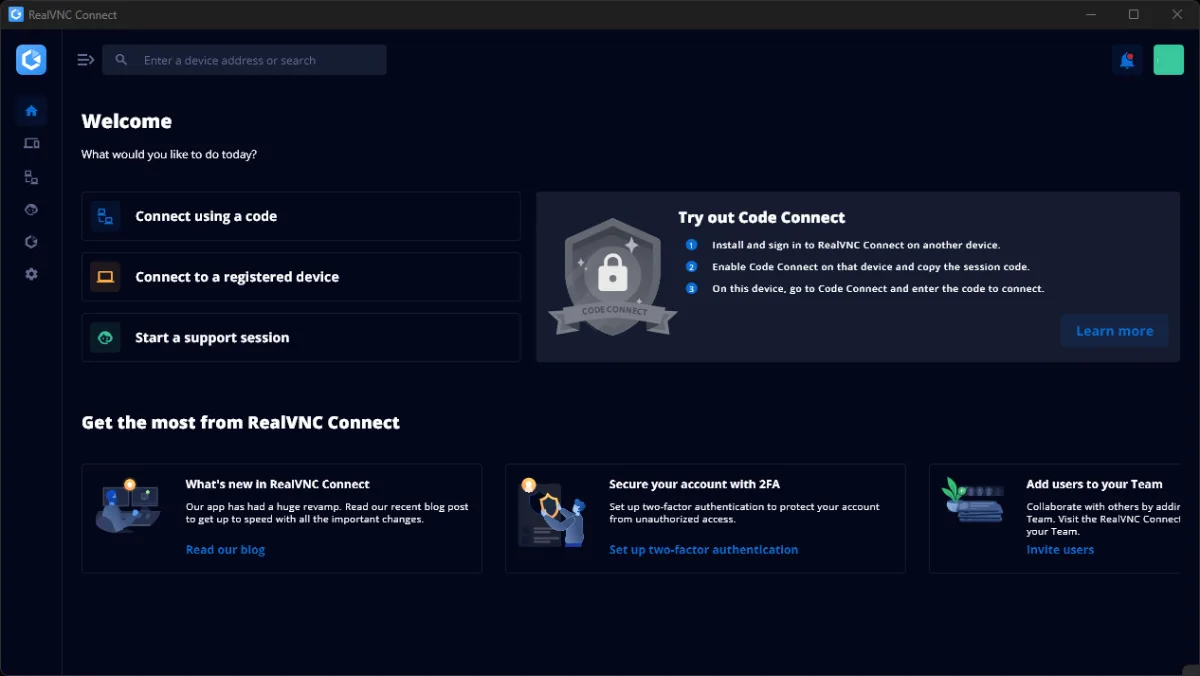1200x676 pixels.
Task: Click the Learn more button
Action: click(1114, 331)
